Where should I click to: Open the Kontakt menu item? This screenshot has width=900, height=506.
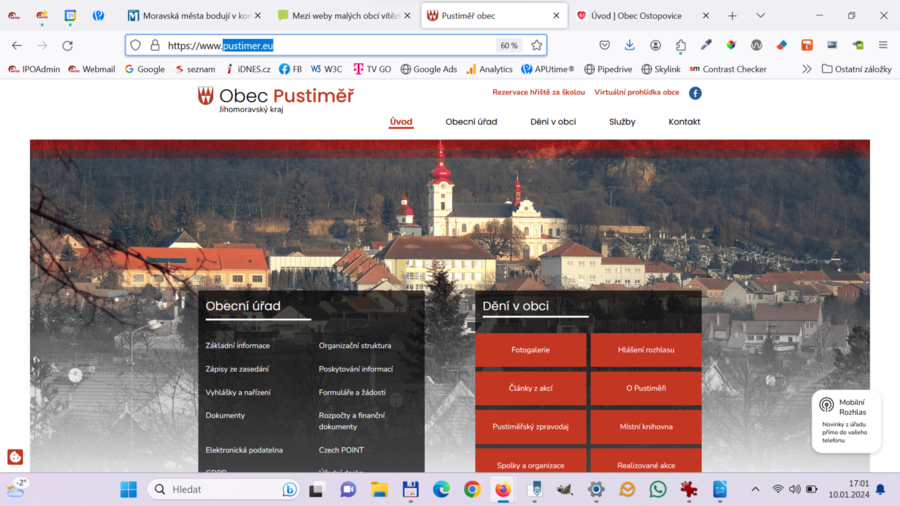coord(684,122)
